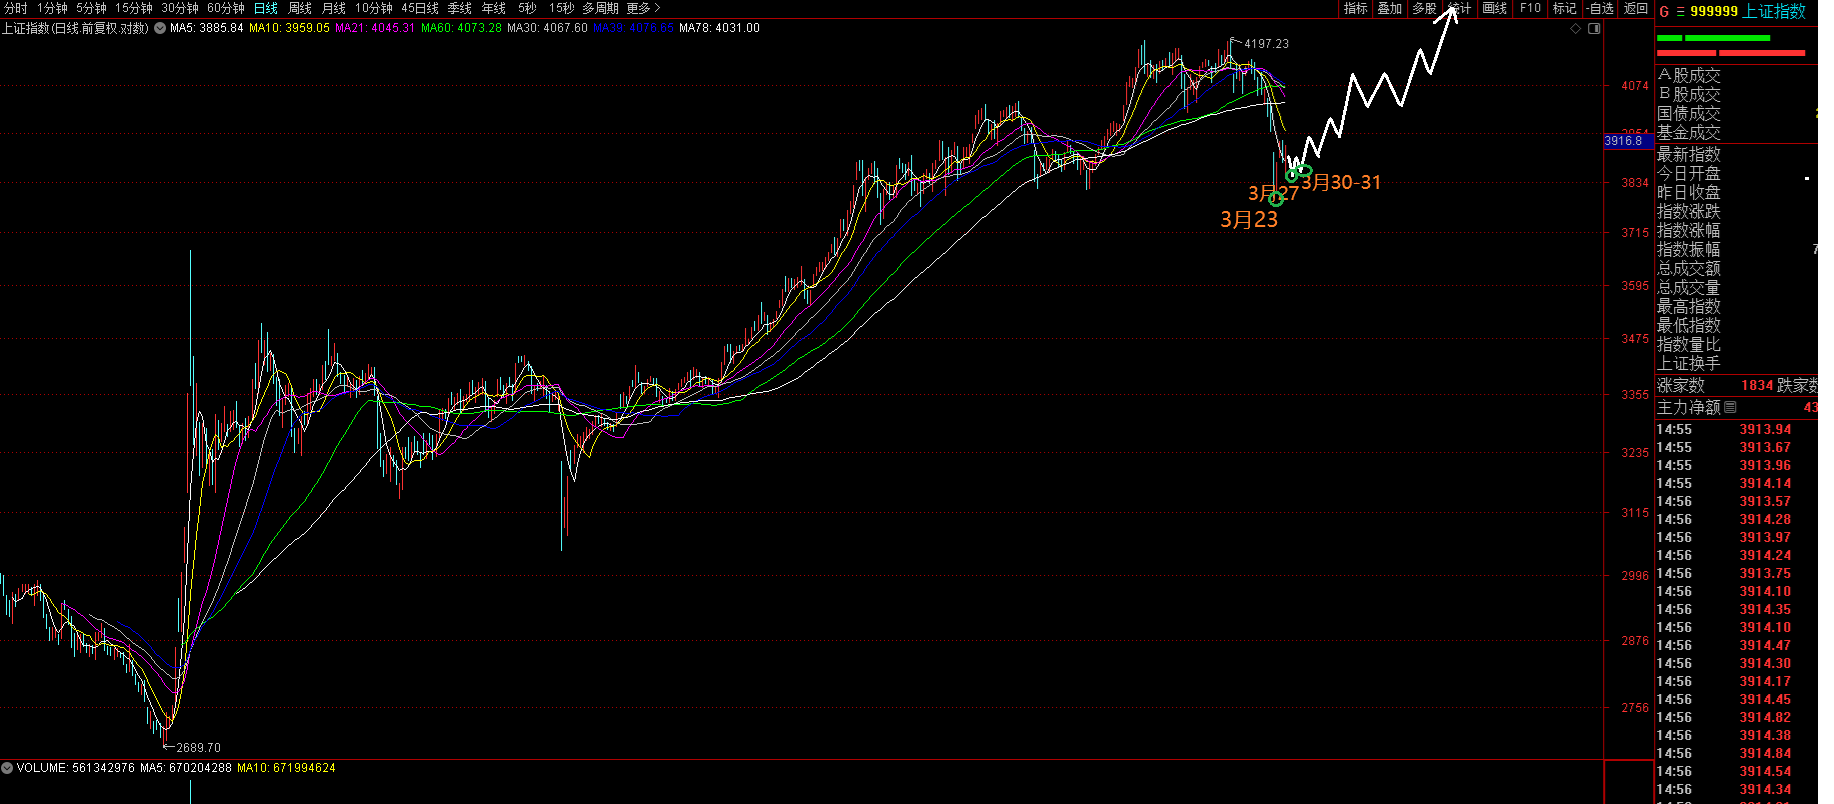This screenshot has width=1834, height=804.
Task: Click the 叠加 overlay button
Action: pos(1389,8)
